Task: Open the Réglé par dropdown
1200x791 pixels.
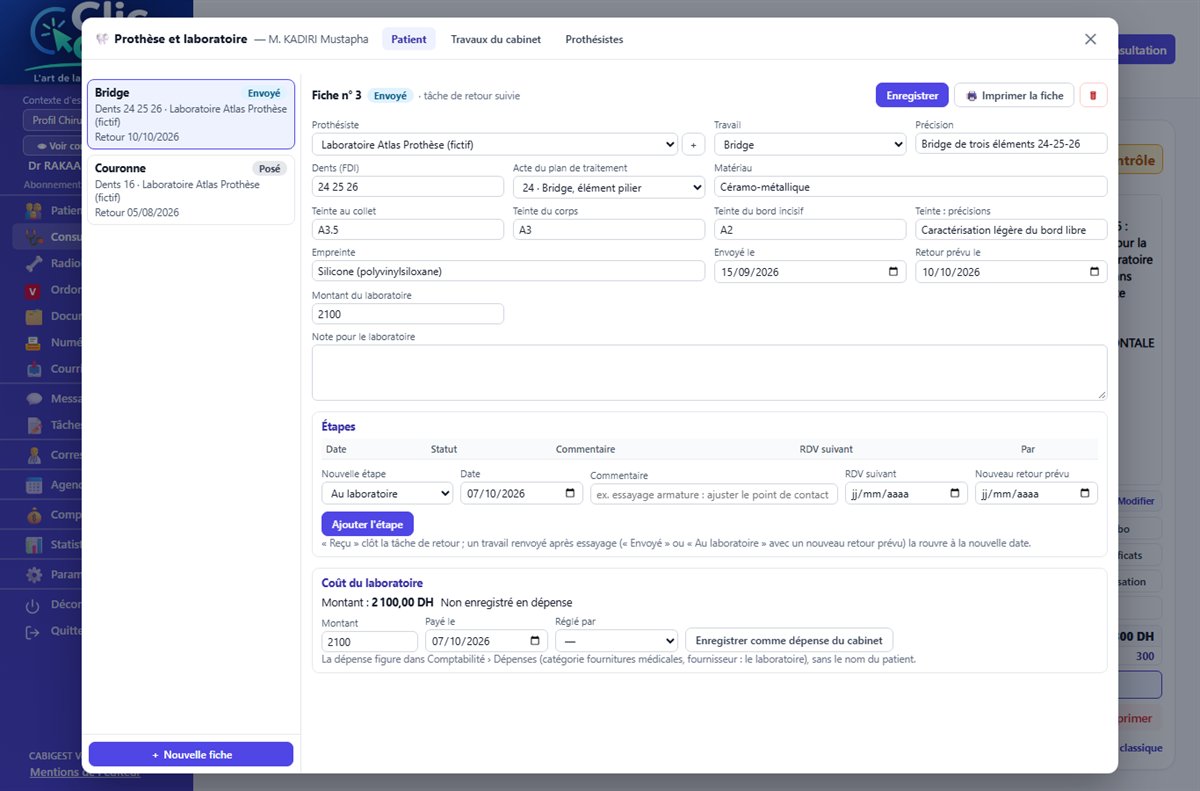Action: pos(617,641)
